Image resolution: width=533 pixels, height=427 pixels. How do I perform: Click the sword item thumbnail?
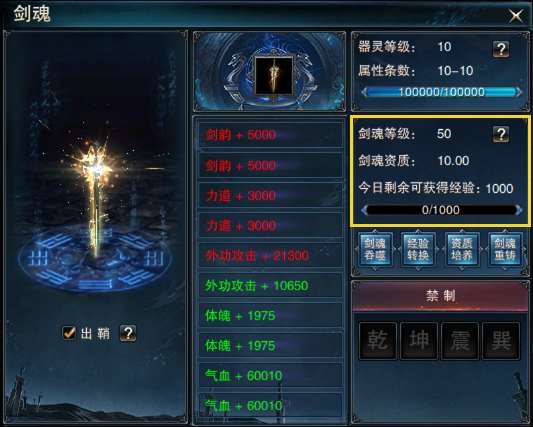point(274,75)
